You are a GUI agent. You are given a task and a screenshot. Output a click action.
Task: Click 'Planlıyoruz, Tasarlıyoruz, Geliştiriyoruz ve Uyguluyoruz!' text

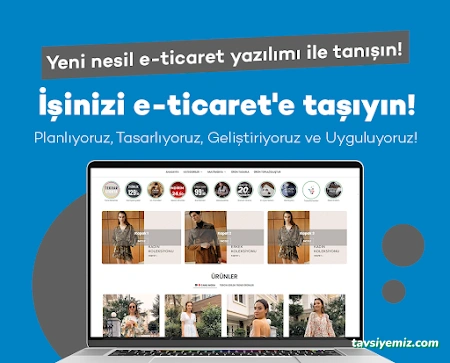point(226,138)
